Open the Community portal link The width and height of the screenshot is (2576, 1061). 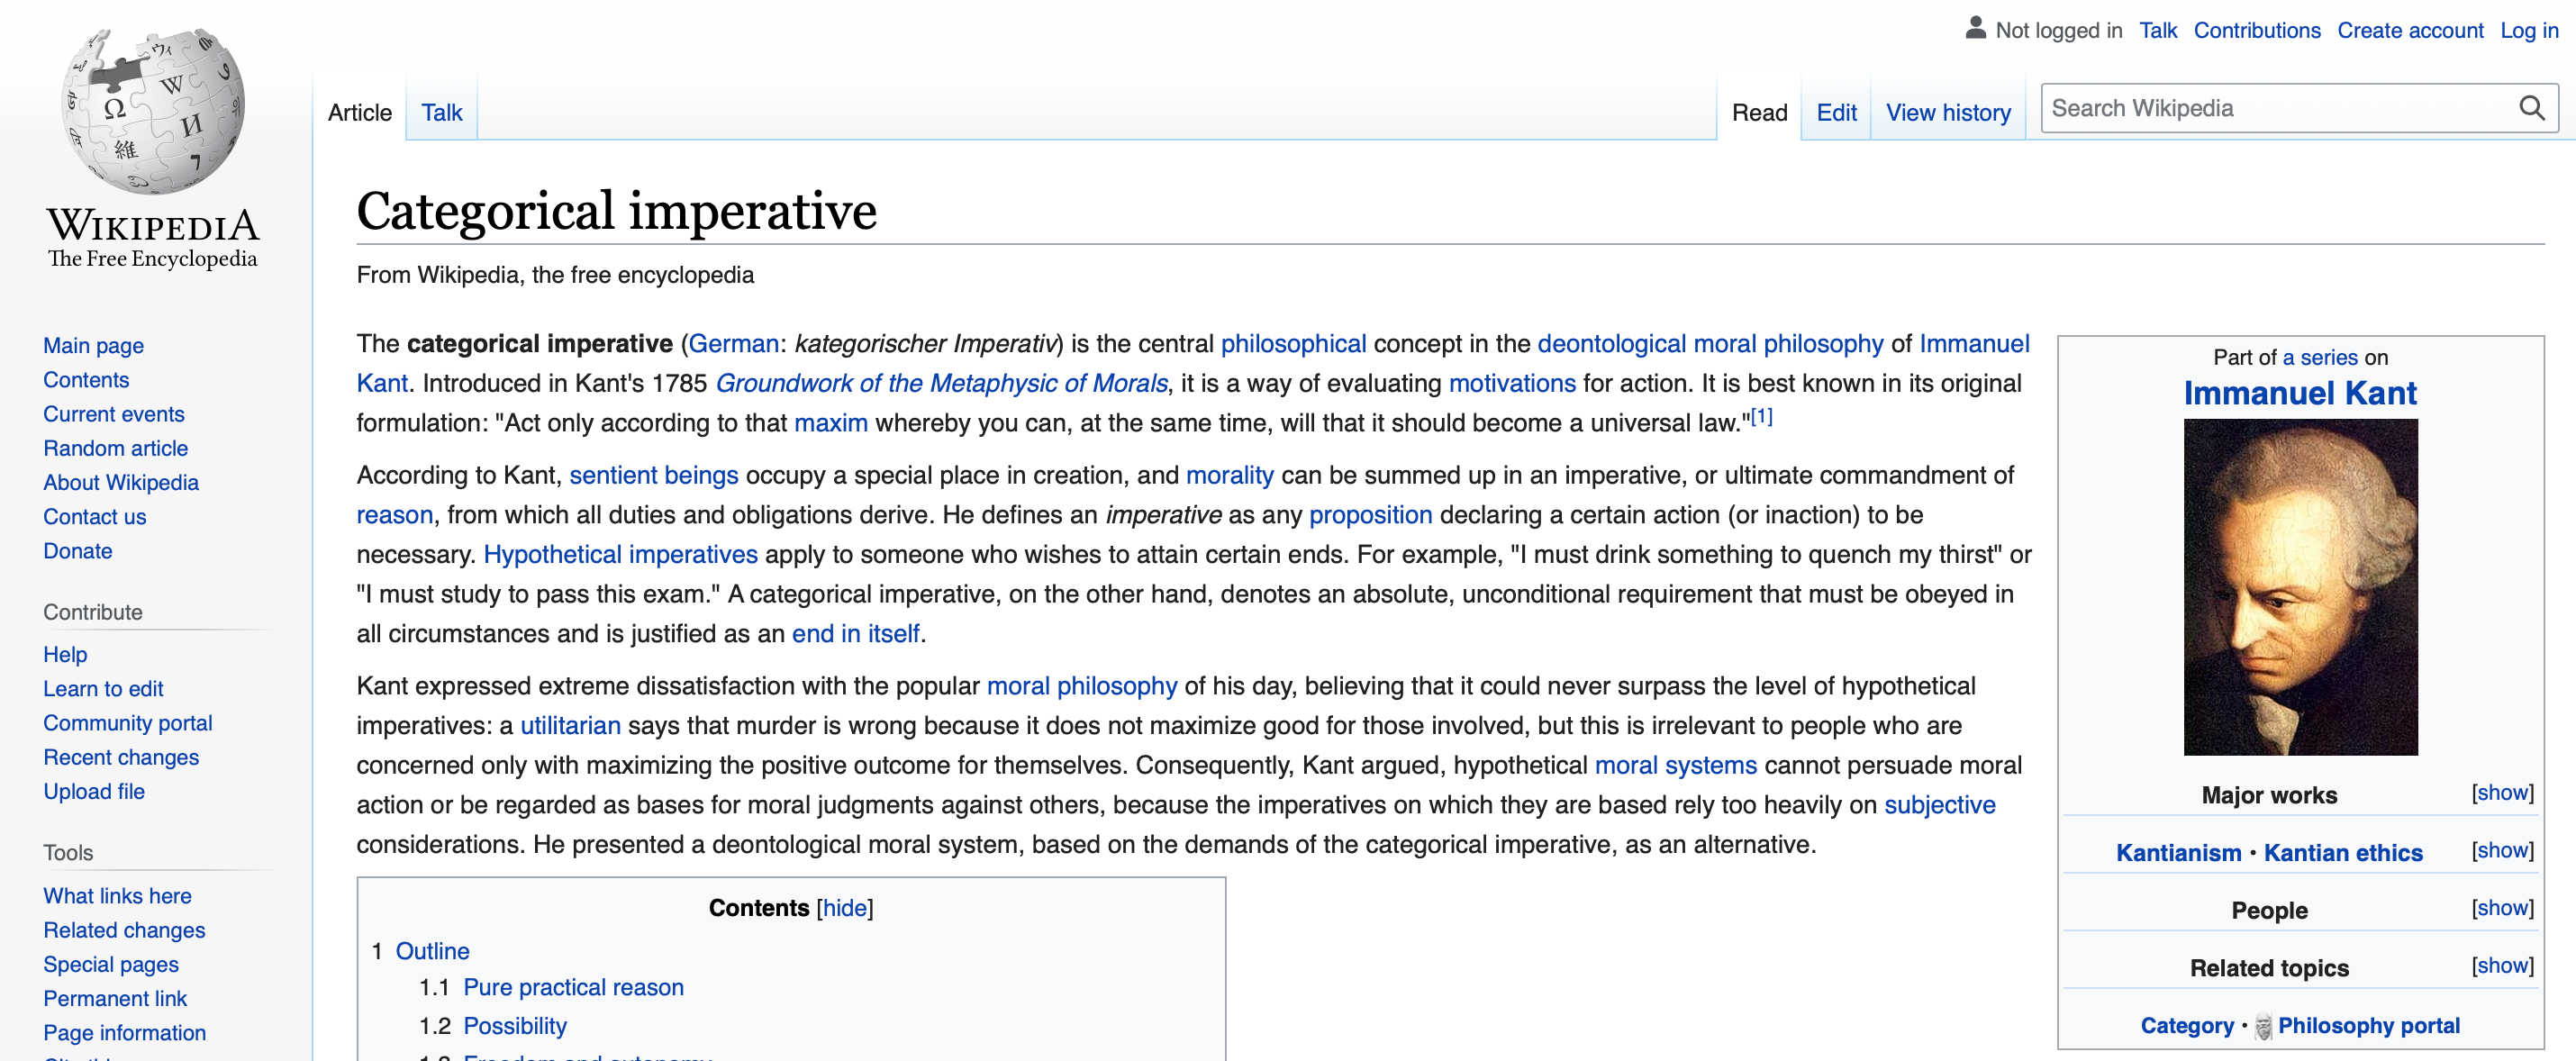click(128, 723)
